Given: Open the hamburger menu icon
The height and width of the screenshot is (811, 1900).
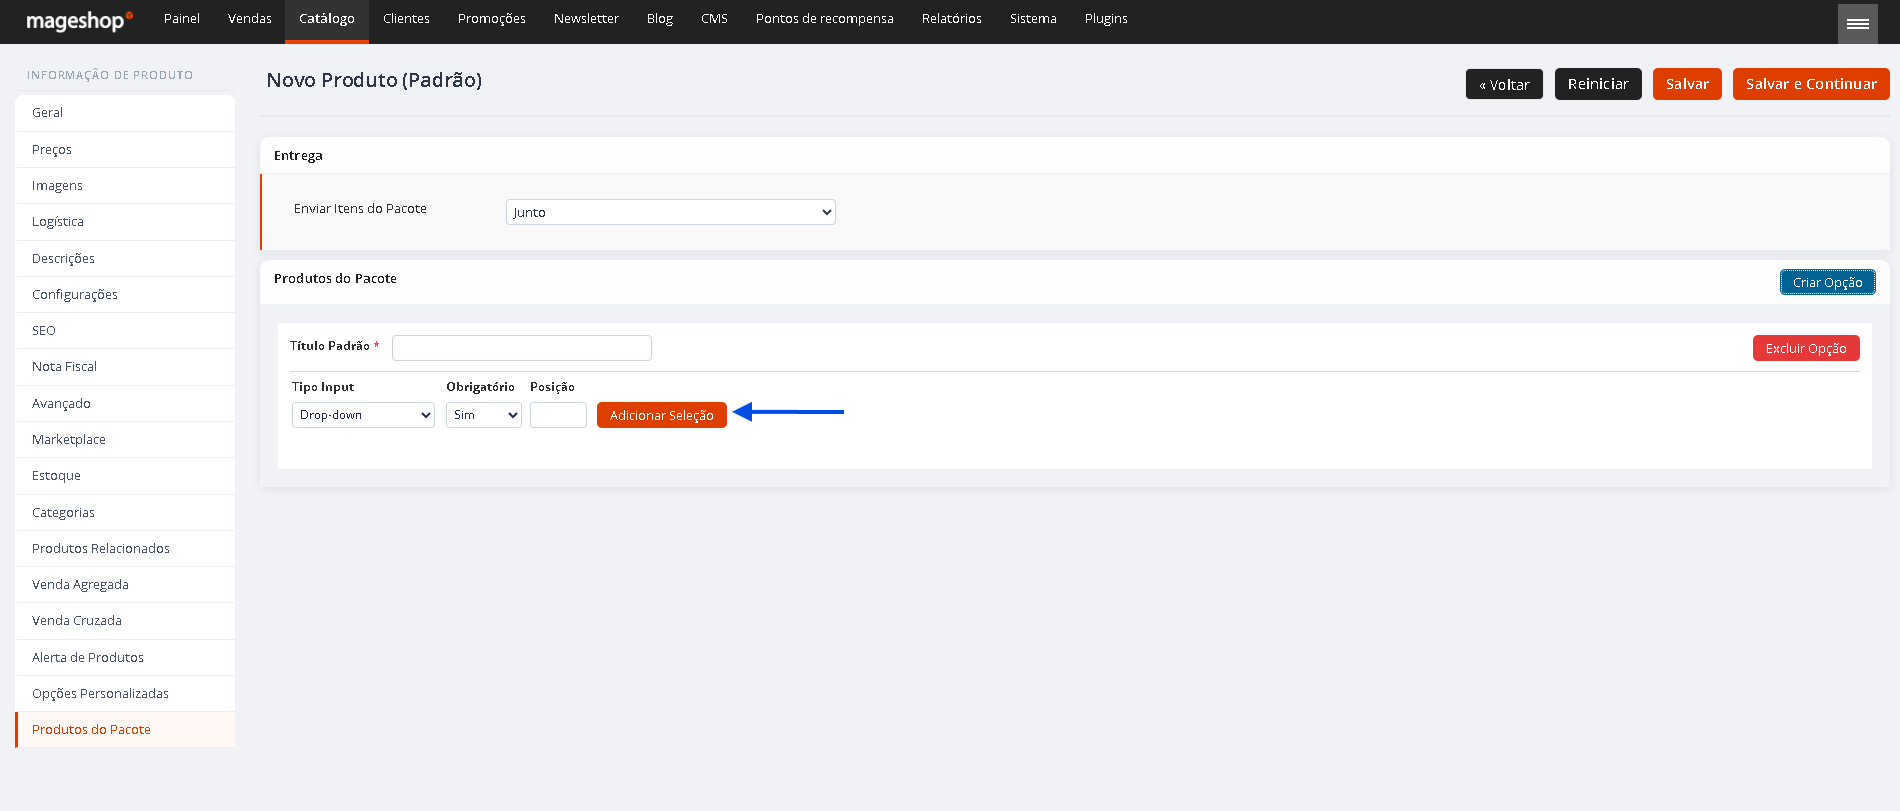Looking at the screenshot, I should [x=1857, y=24].
